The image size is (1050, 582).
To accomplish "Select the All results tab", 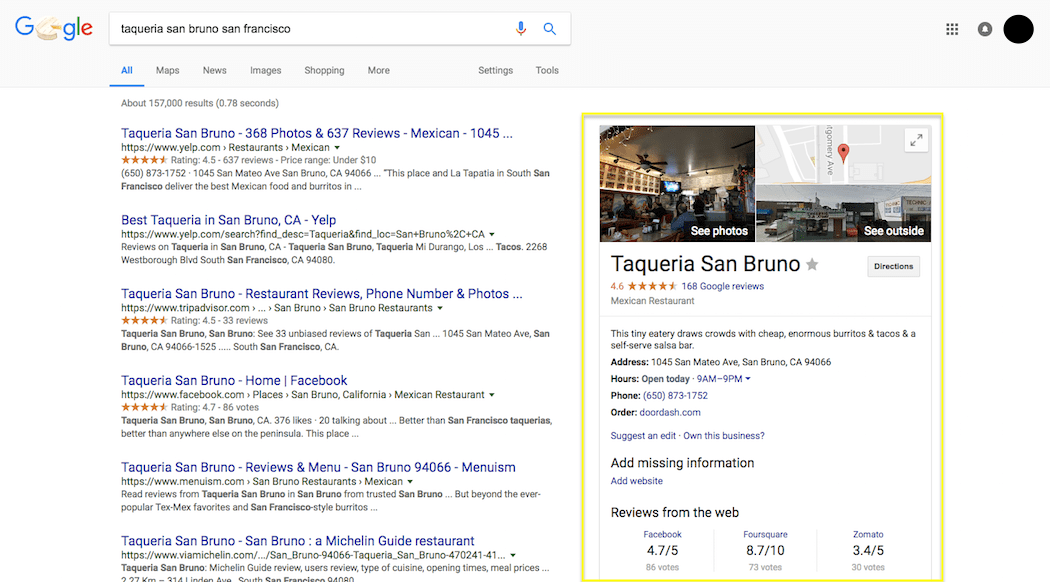I will [x=127, y=70].
